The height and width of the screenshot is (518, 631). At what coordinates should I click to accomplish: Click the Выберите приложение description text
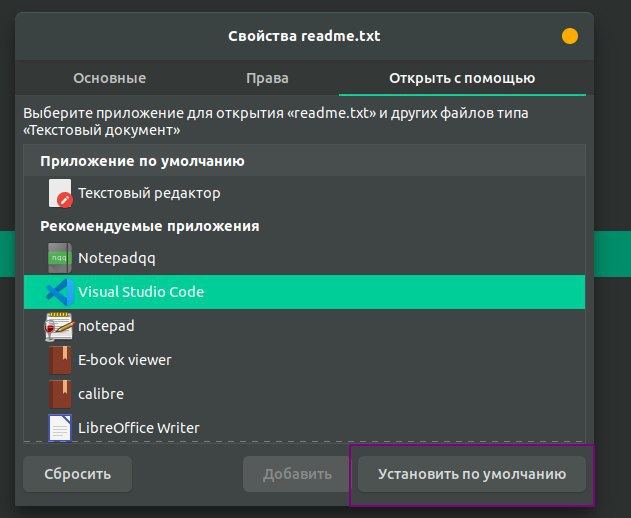(x=276, y=122)
